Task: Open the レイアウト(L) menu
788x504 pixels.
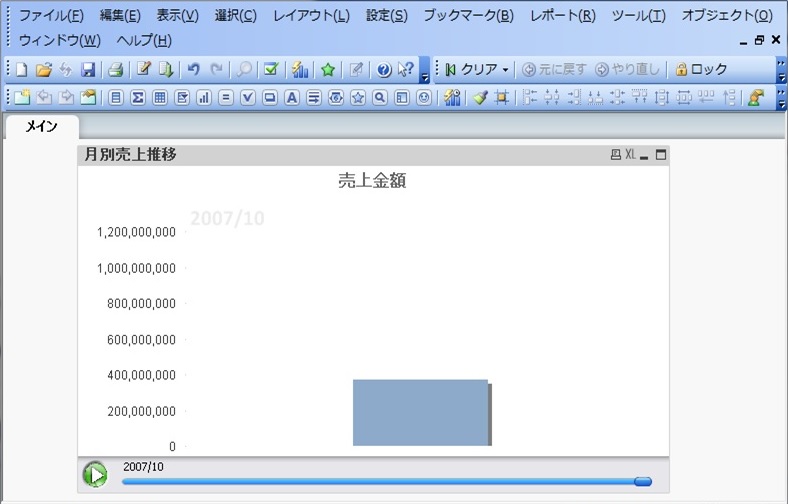Action: pyautogui.click(x=311, y=16)
